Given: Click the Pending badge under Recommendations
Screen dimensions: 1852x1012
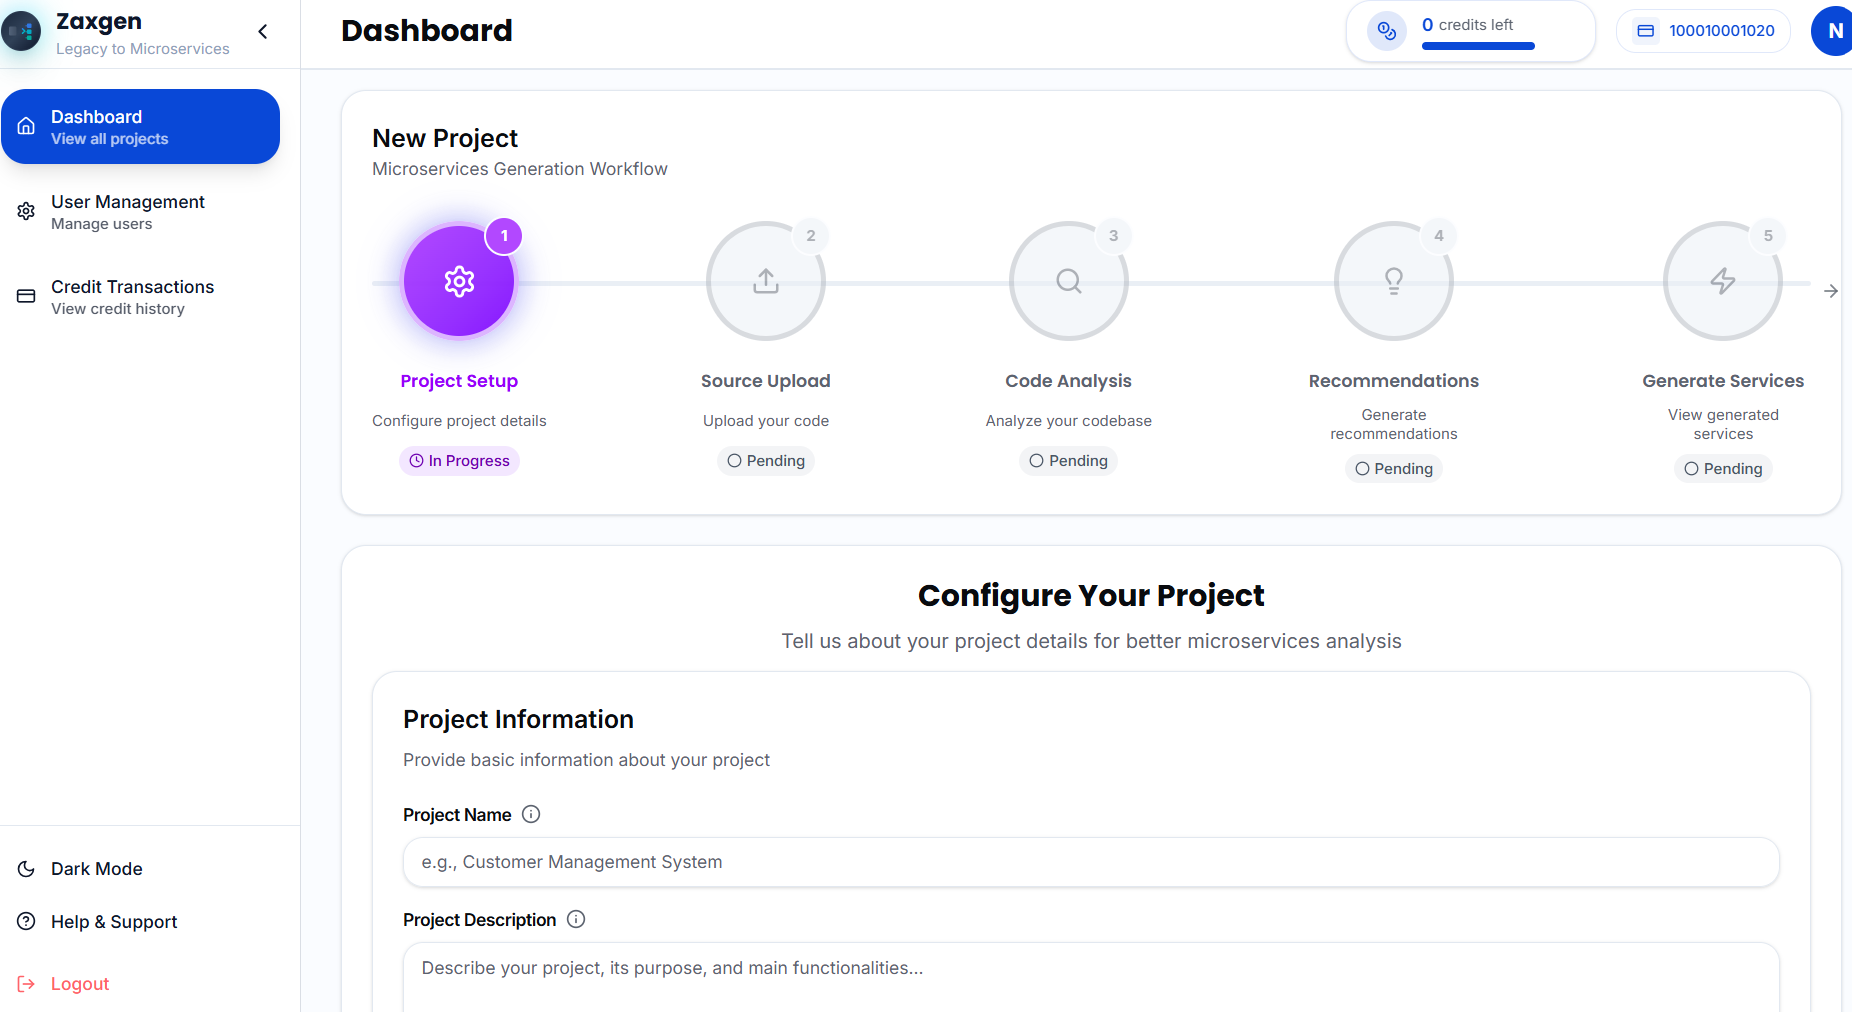Looking at the screenshot, I should click(x=1394, y=469).
